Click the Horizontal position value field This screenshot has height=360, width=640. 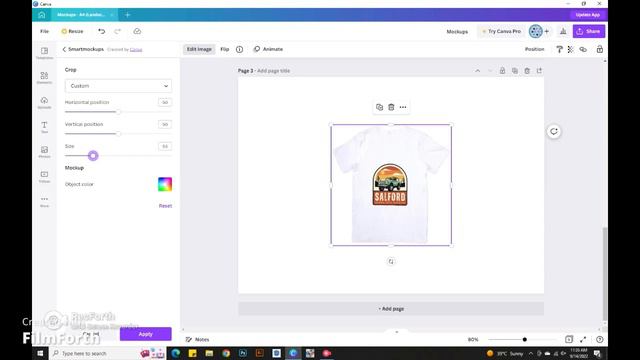(165, 102)
